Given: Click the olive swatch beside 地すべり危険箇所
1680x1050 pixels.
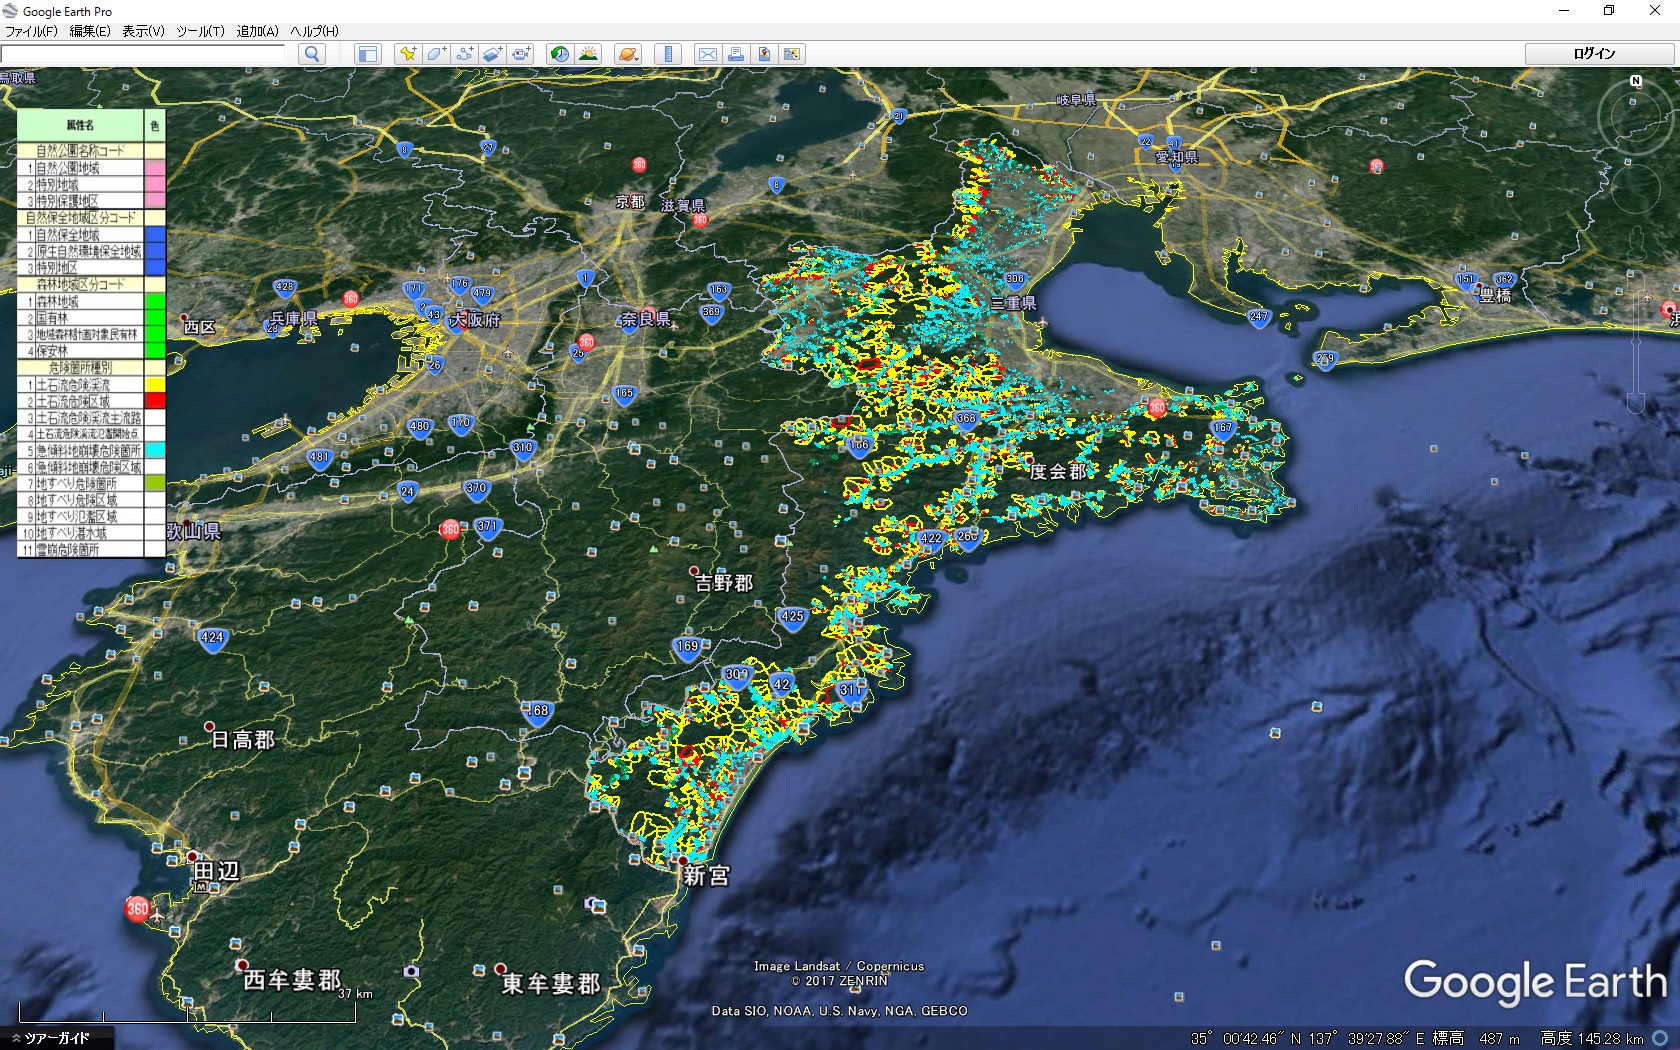Looking at the screenshot, I should point(155,483).
